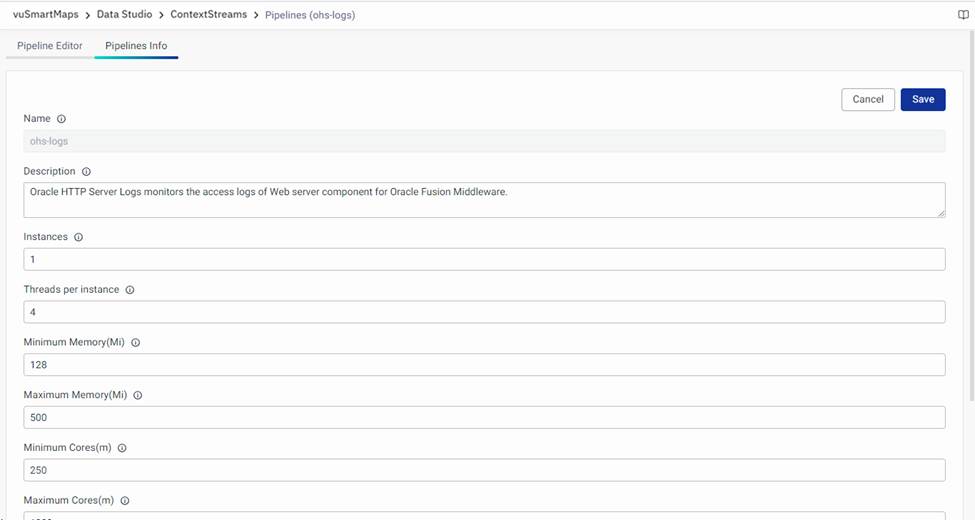Go to vuSmartMaps in breadcrumb

[45, 15]
